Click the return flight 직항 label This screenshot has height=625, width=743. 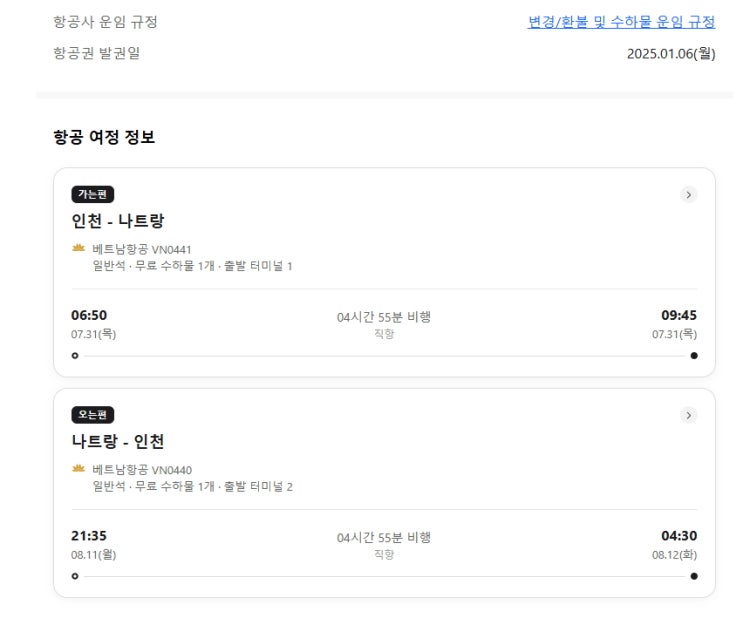tap(384, 554)
